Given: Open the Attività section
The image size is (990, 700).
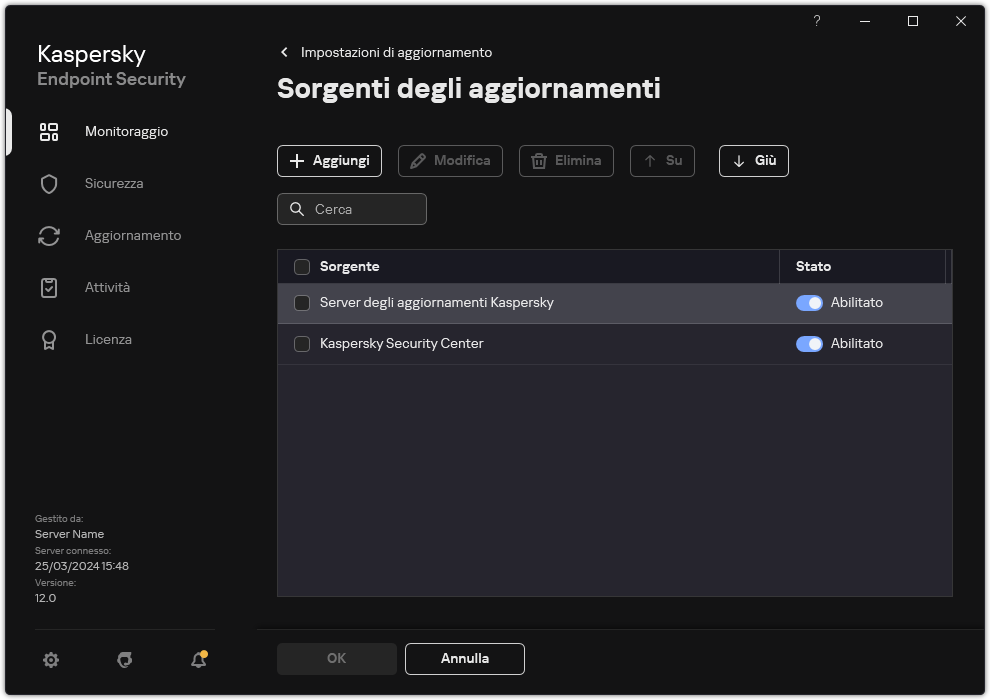Looking at the screenshot, I should [x=105, y=287].
